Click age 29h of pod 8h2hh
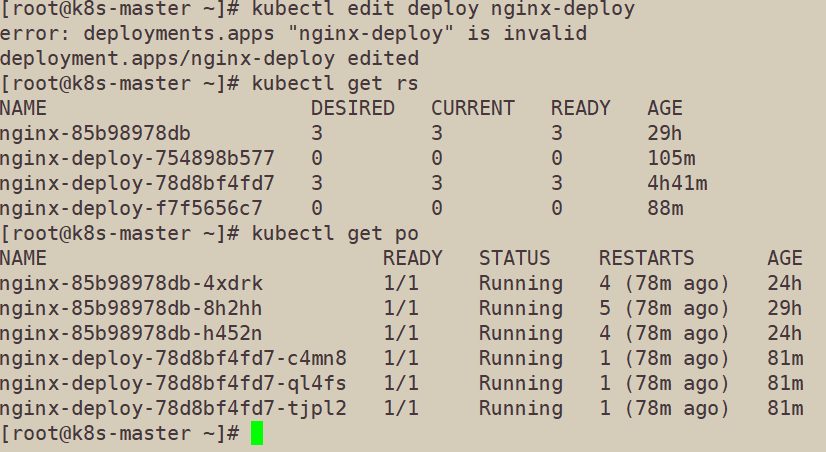 click(785, 309)
